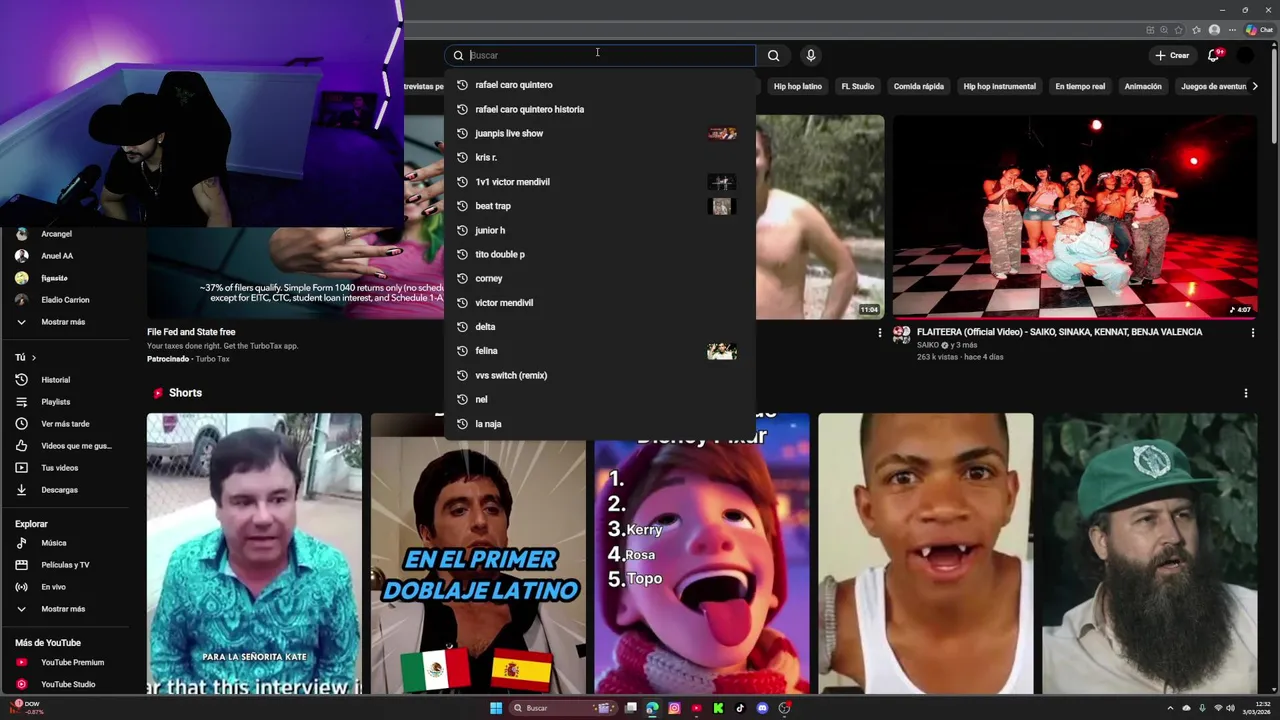
Task: Open the Edge settings and more menu
Action: coord(1232,30)
